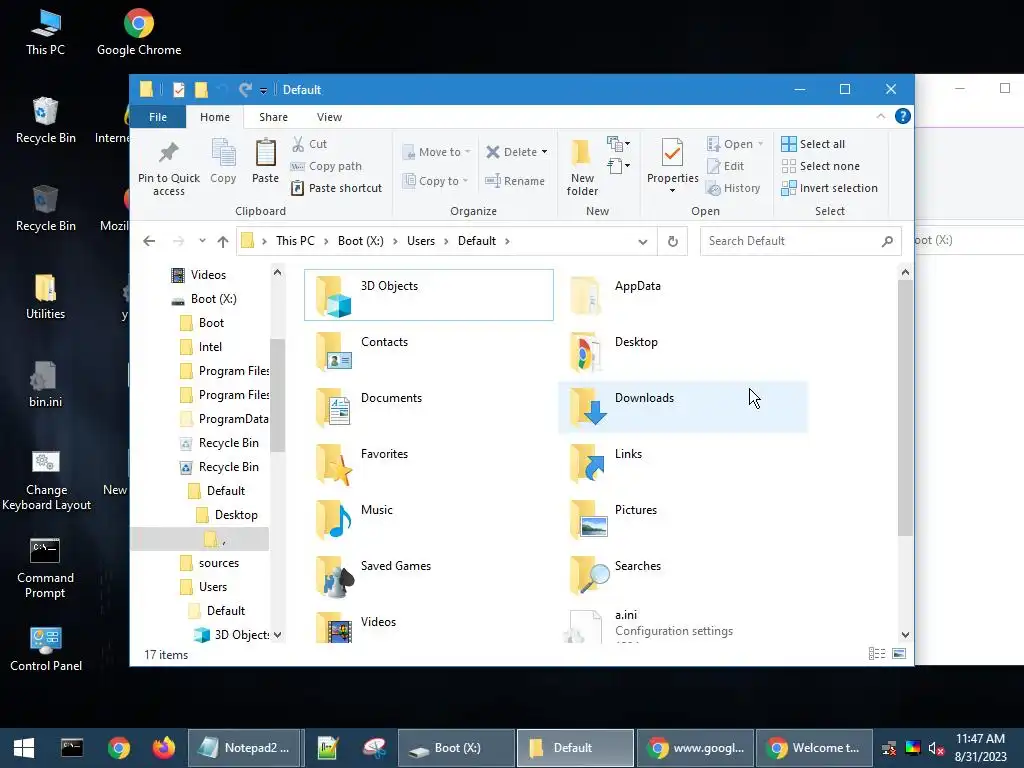Image resolution: width=1024 pixels, height=768 pixels.
Task: Open the Move to dropdown
Action: 436,152
